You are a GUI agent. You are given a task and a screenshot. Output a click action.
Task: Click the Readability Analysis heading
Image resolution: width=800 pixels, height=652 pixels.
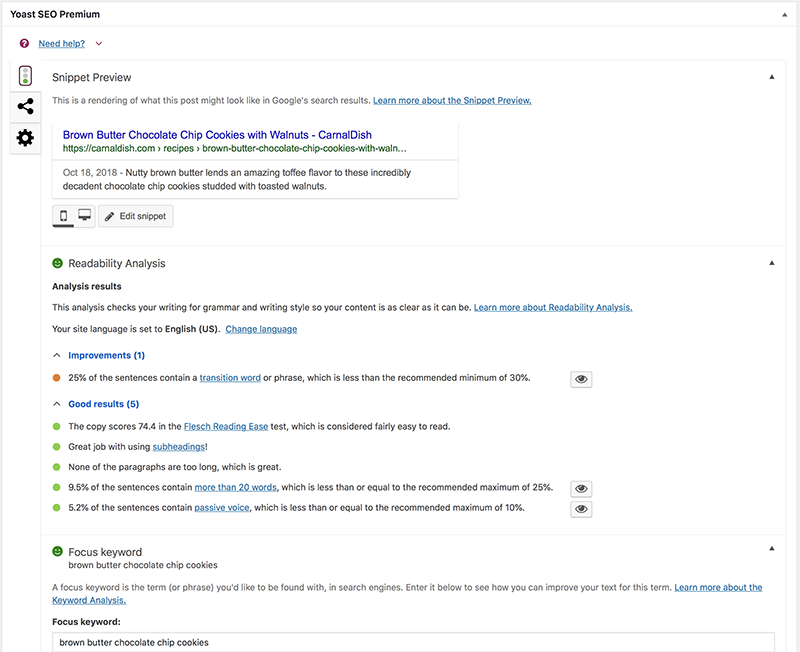pos(117,264)
